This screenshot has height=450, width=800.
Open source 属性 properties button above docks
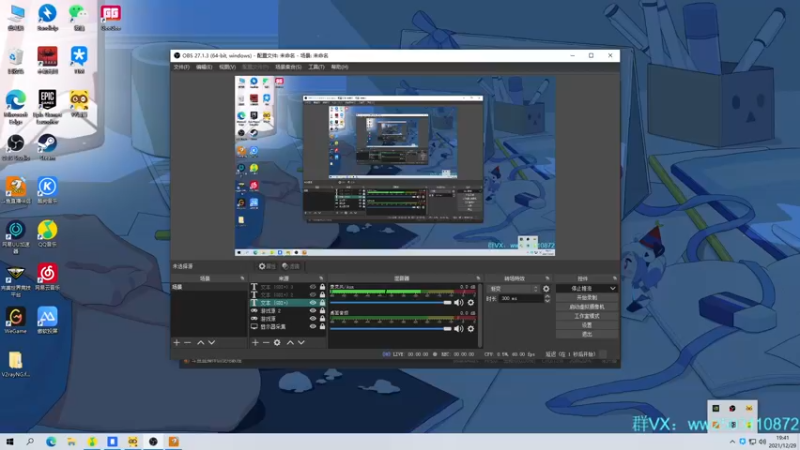coord(266,266)
